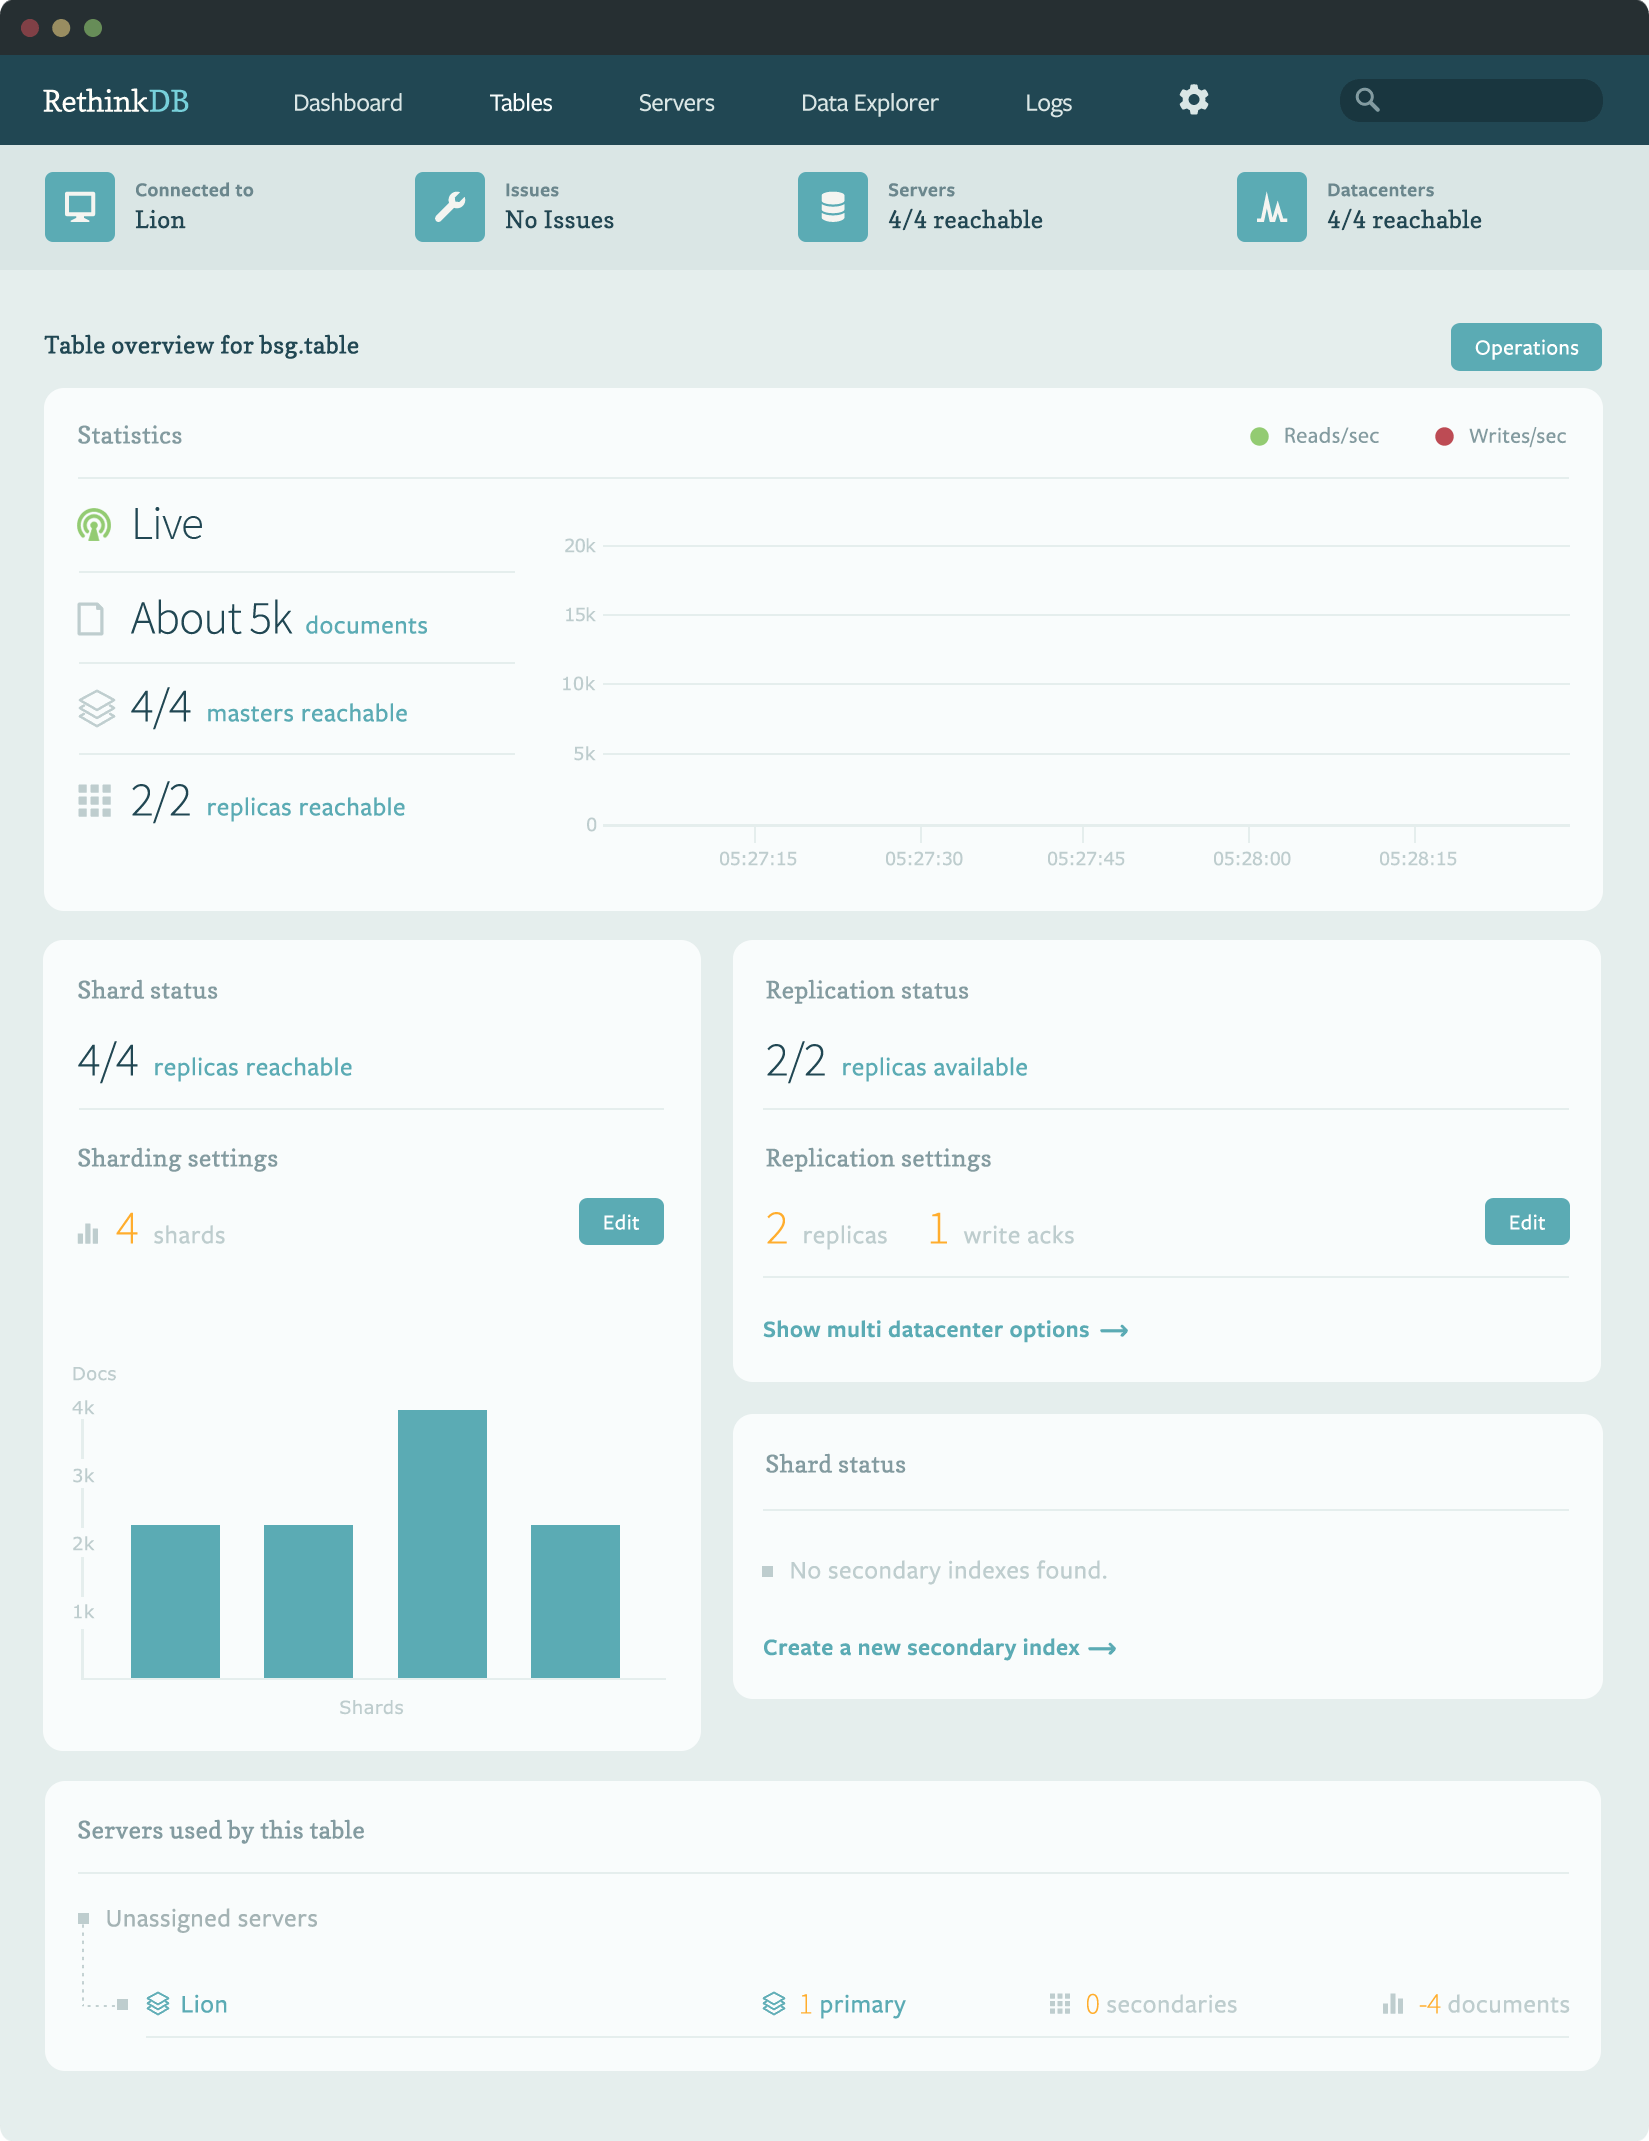Image resolution: width=1649 pixels, height=2141 pixels.
Task: Click the Operations button
Action: (x=1526, y=347)
